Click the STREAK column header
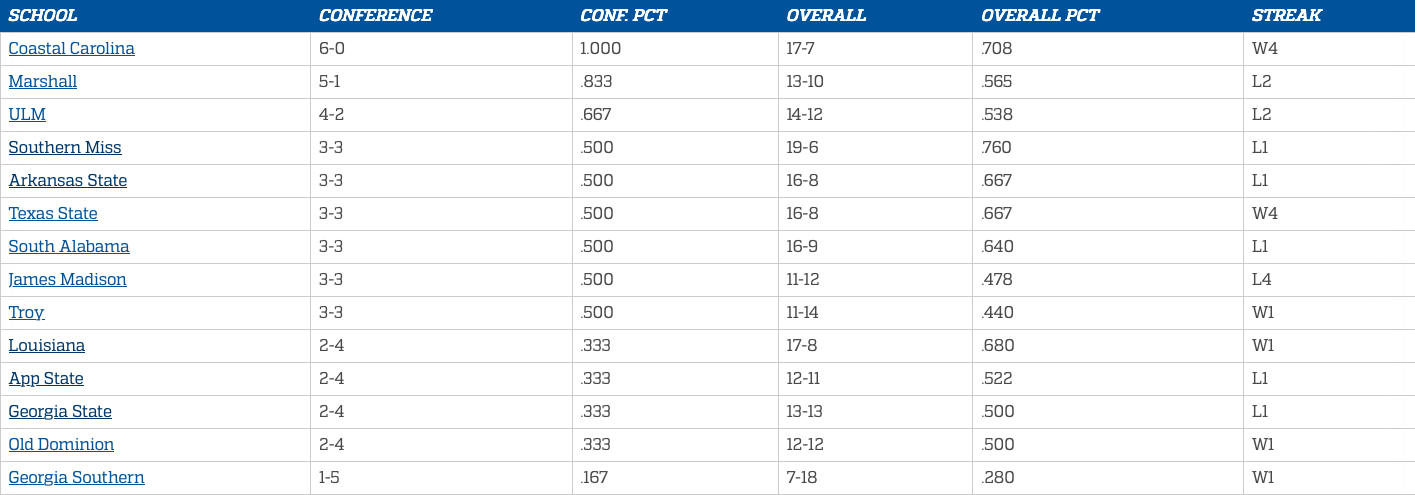Viewport: 1415px width, 495px height. (x=1286, y=15)
